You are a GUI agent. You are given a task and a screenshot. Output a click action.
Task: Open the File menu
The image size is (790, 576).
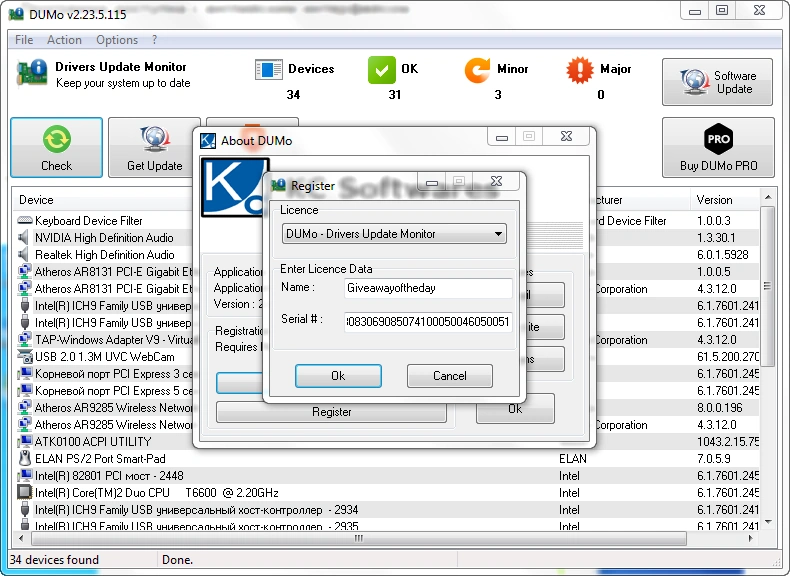(x=24, y=40)
